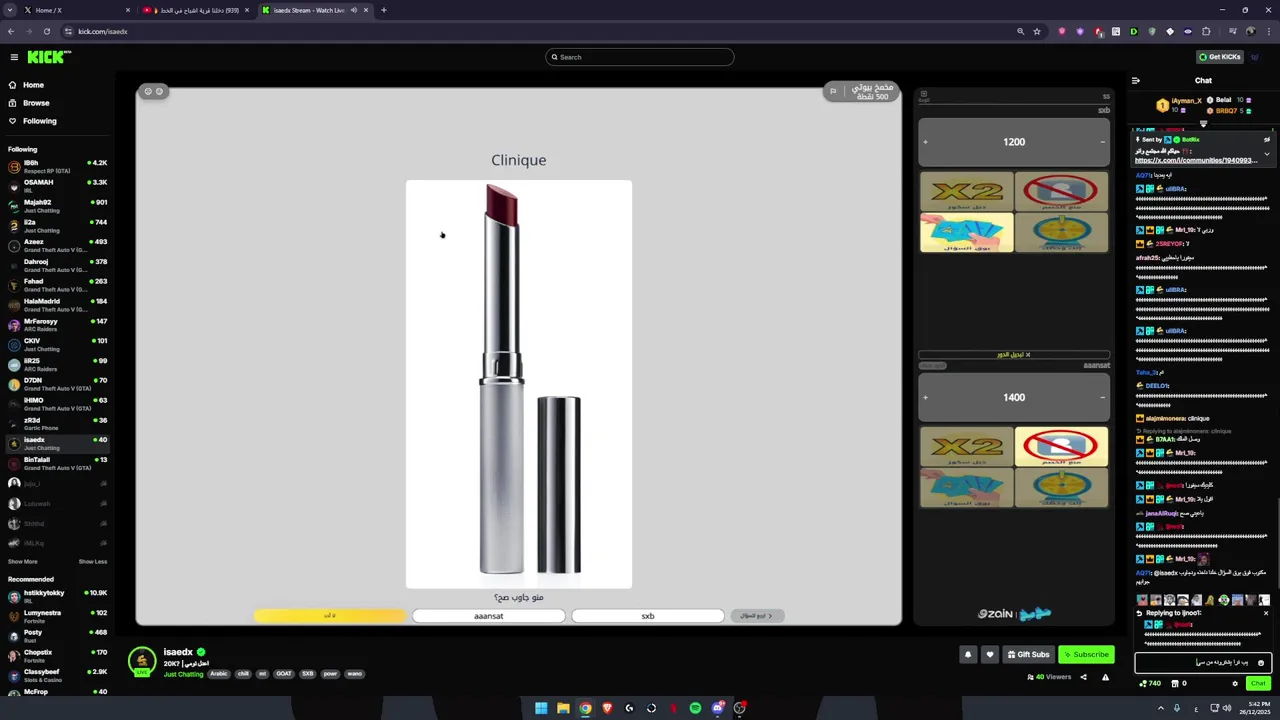Click the bell notification button under the stream
1280x720 pixels.
click(967, 654)
